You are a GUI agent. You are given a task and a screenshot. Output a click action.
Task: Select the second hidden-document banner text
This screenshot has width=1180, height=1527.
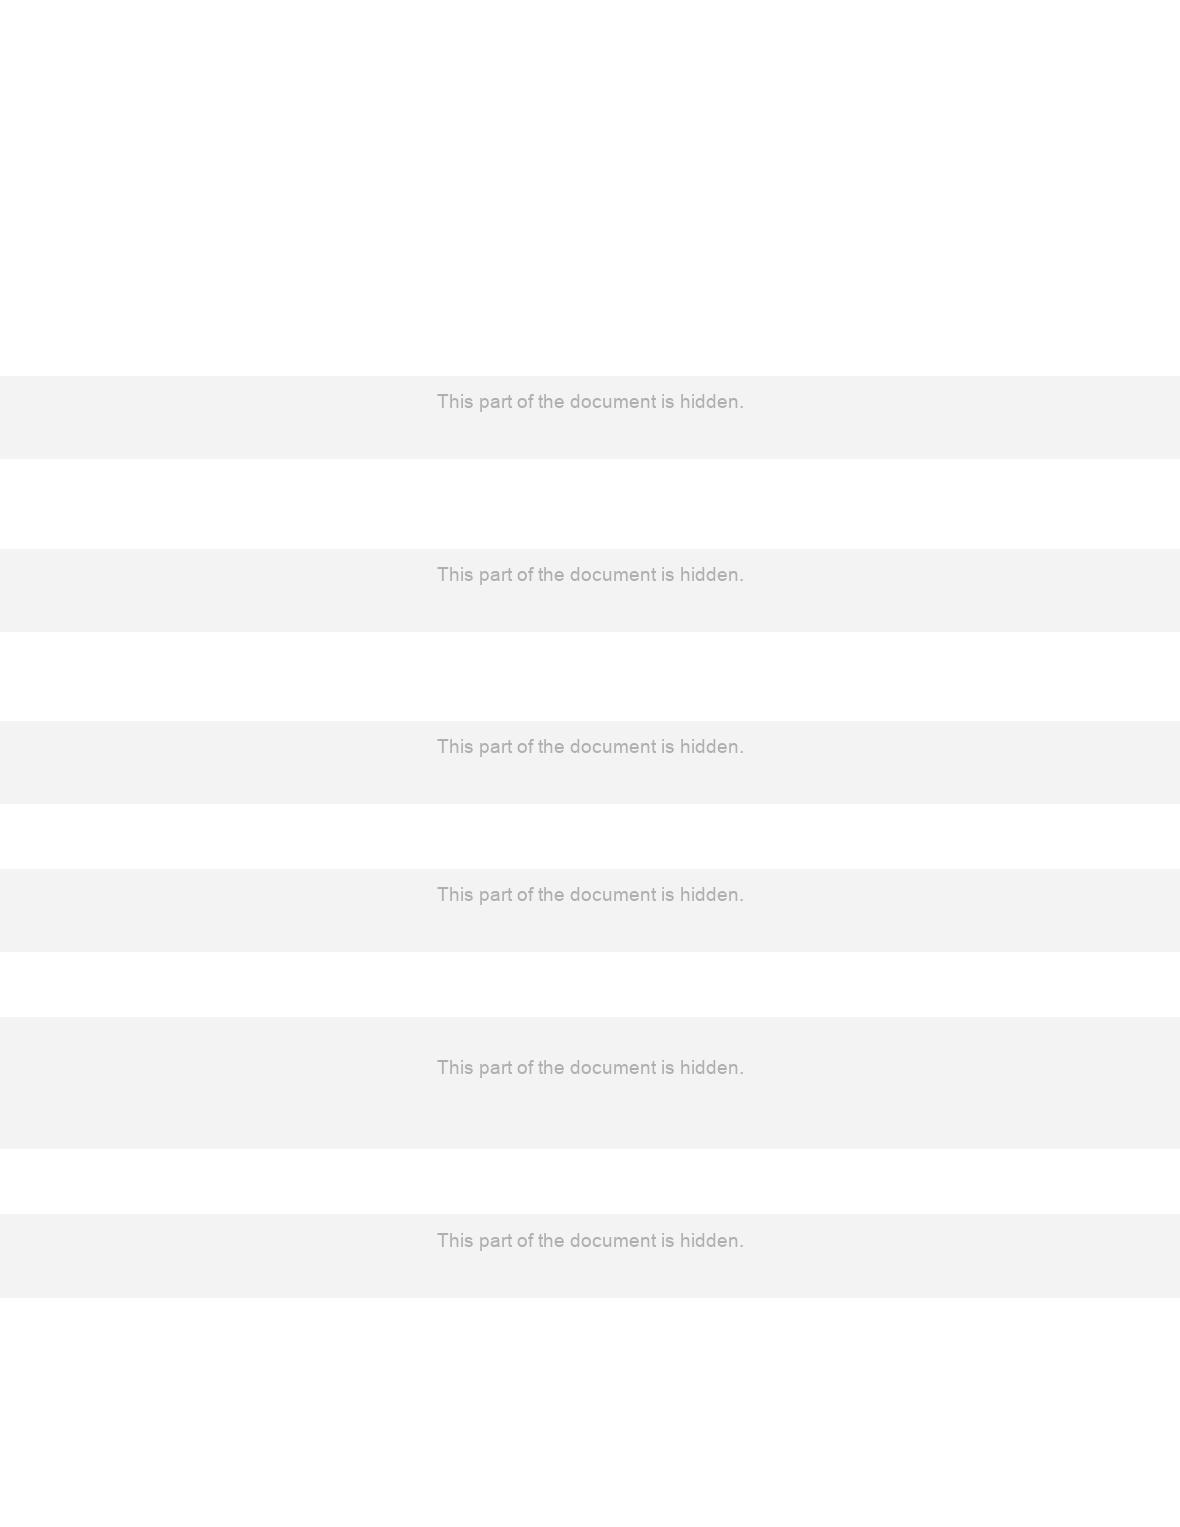[x=590, y=574]
